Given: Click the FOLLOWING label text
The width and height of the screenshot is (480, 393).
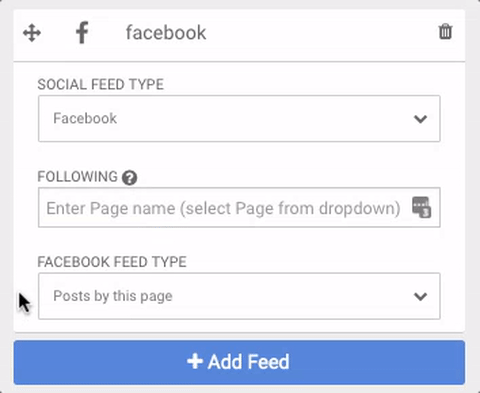Looking at the screenshot, I should tap(77, 177).
